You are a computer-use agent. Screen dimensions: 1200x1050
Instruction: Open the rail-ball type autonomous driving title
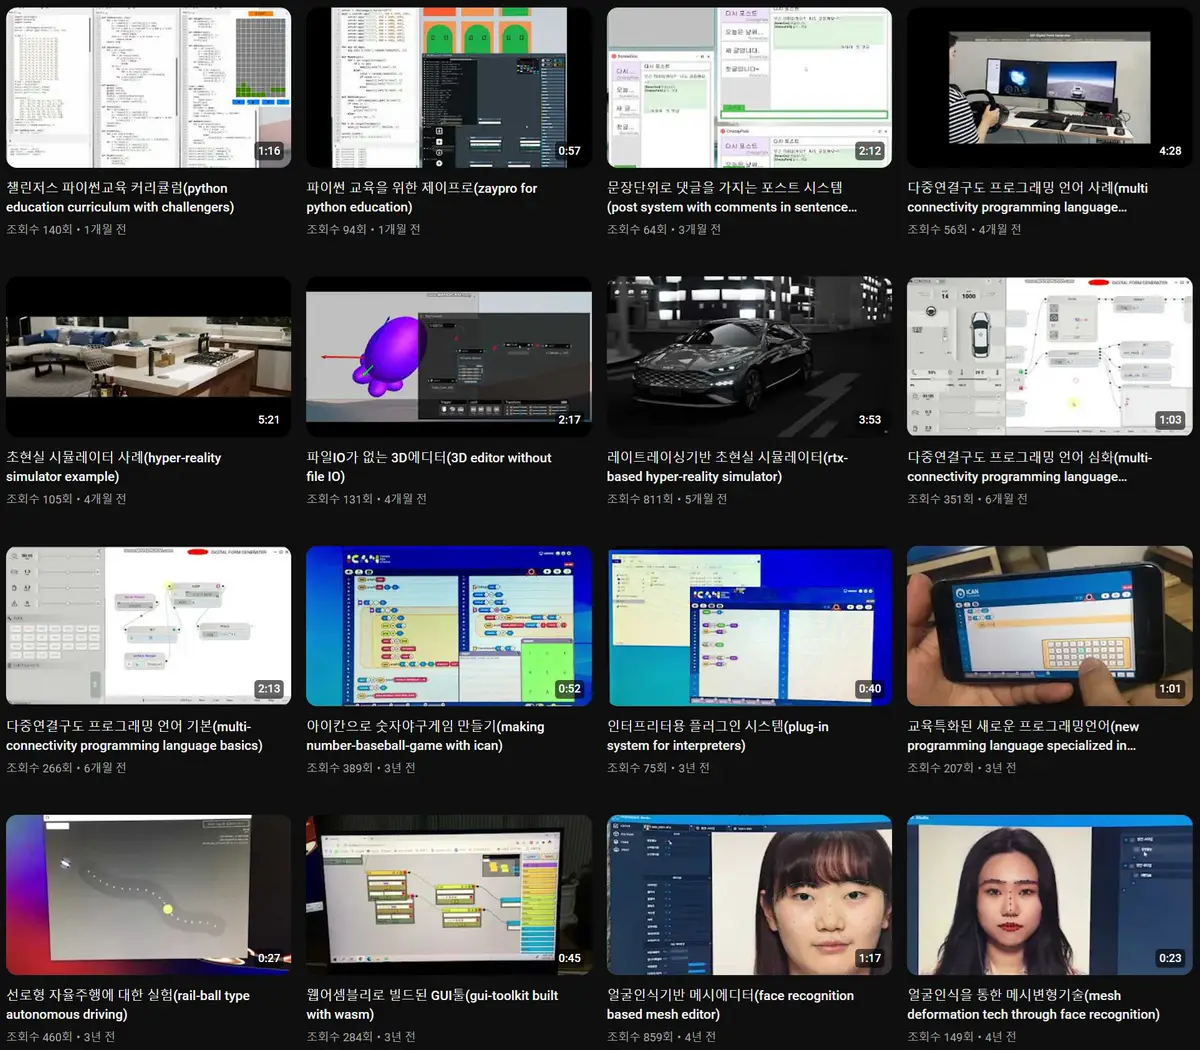127,1005
